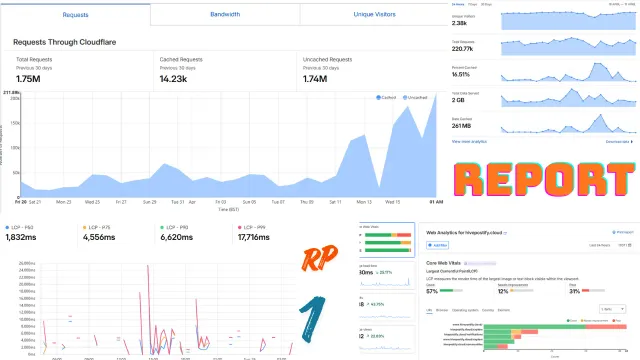
Task: Click the Requests Through Cloudflare heading
Action: (64, 42)
